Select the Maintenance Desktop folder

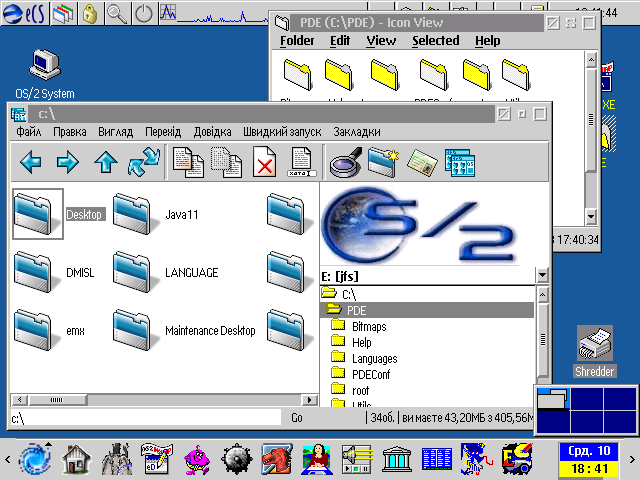(x=184, y=330)
